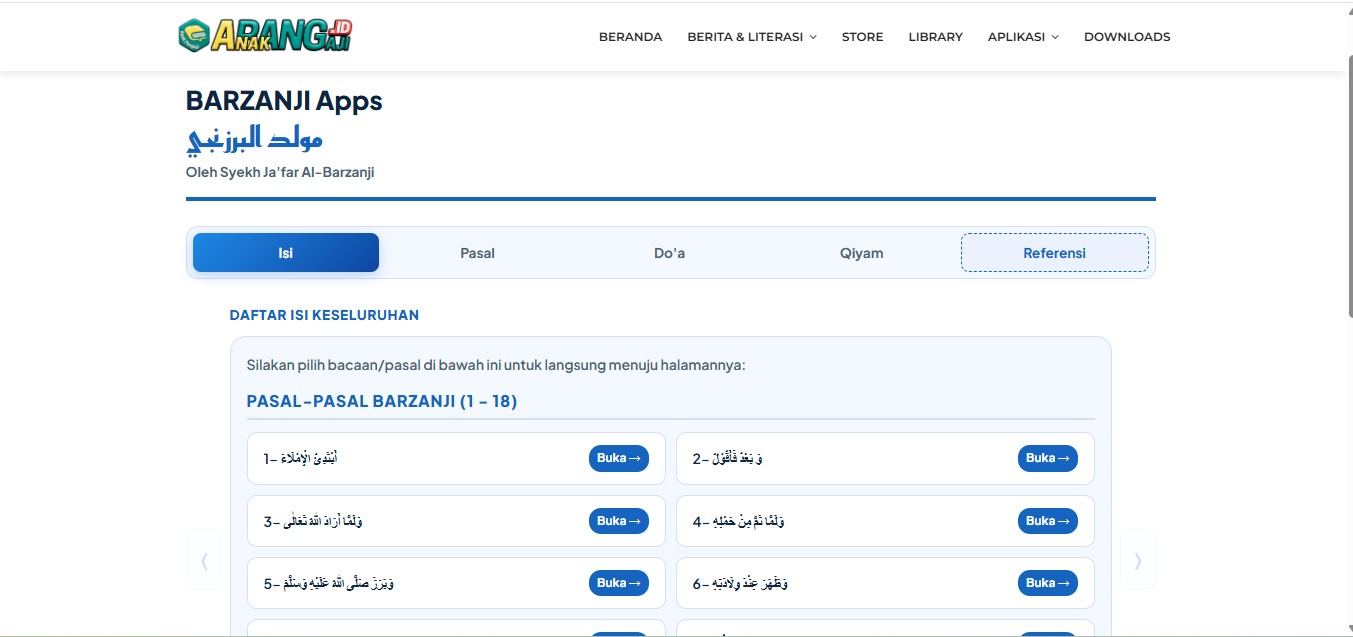Go to the next slide arrow

(1138, 560)
